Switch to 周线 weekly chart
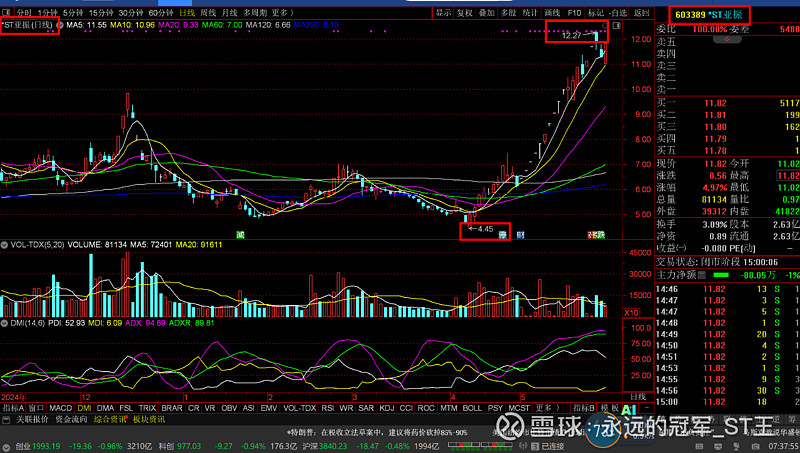This screenshot has width=800, height=453. [208, 13]
